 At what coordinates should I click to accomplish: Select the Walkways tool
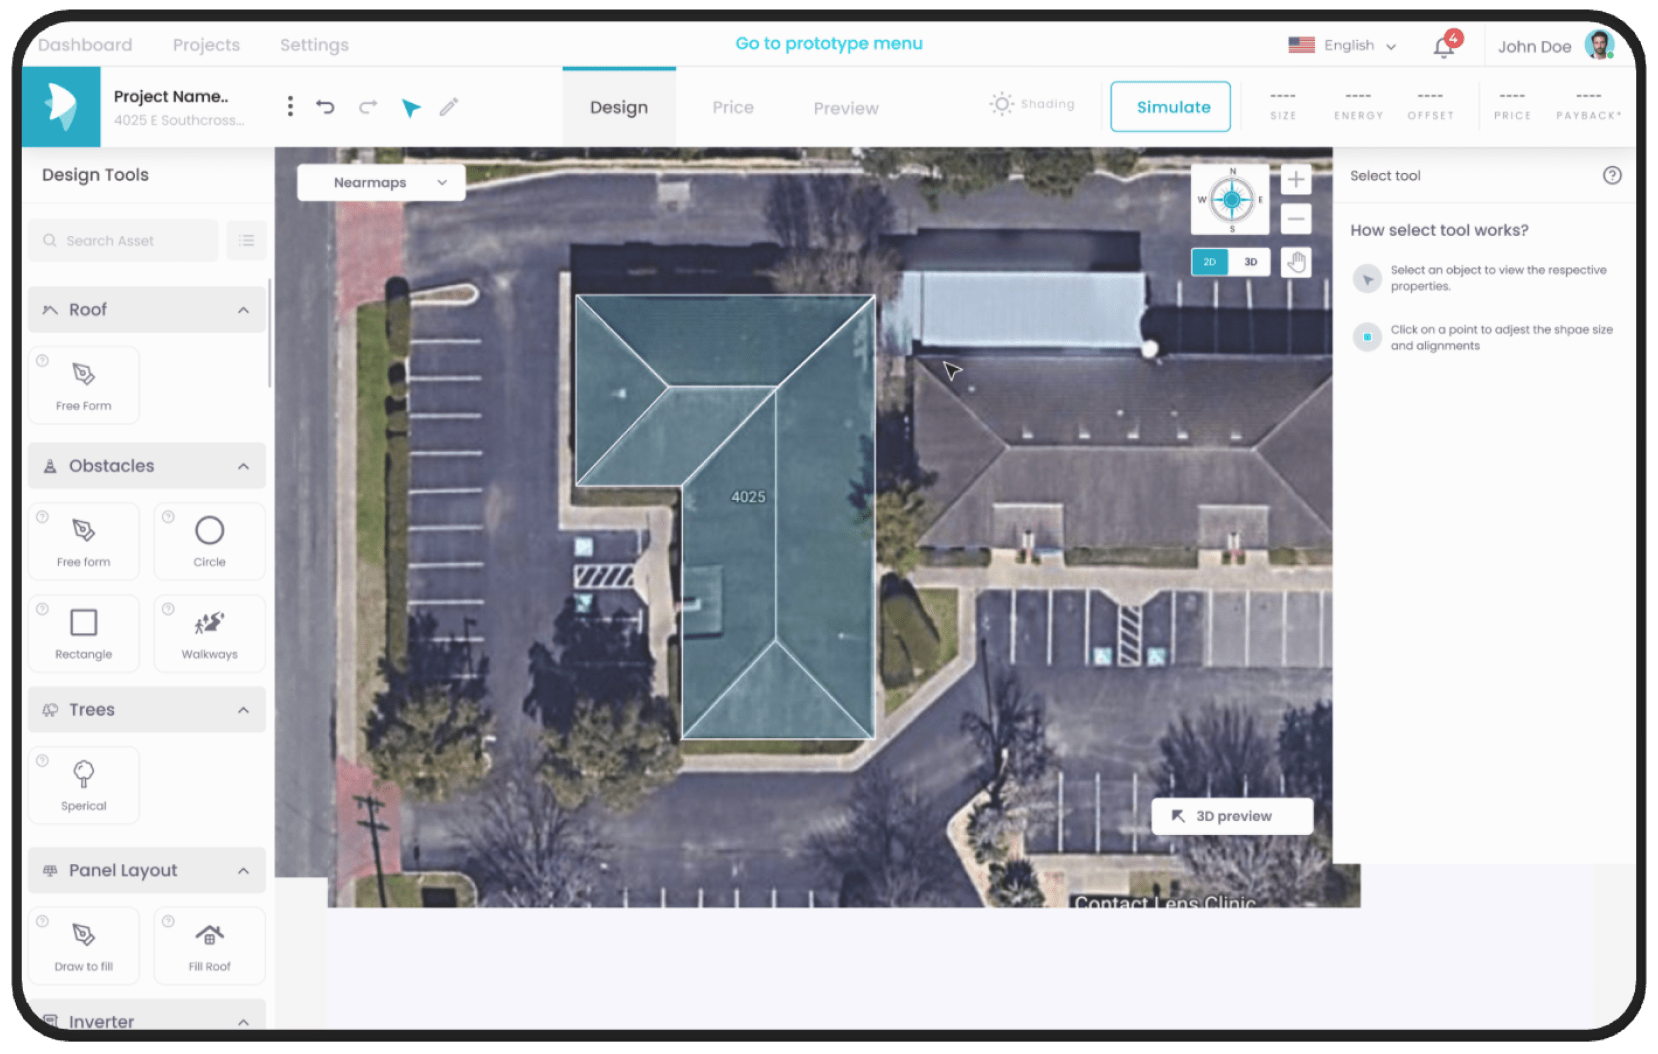tap(210, 633)
